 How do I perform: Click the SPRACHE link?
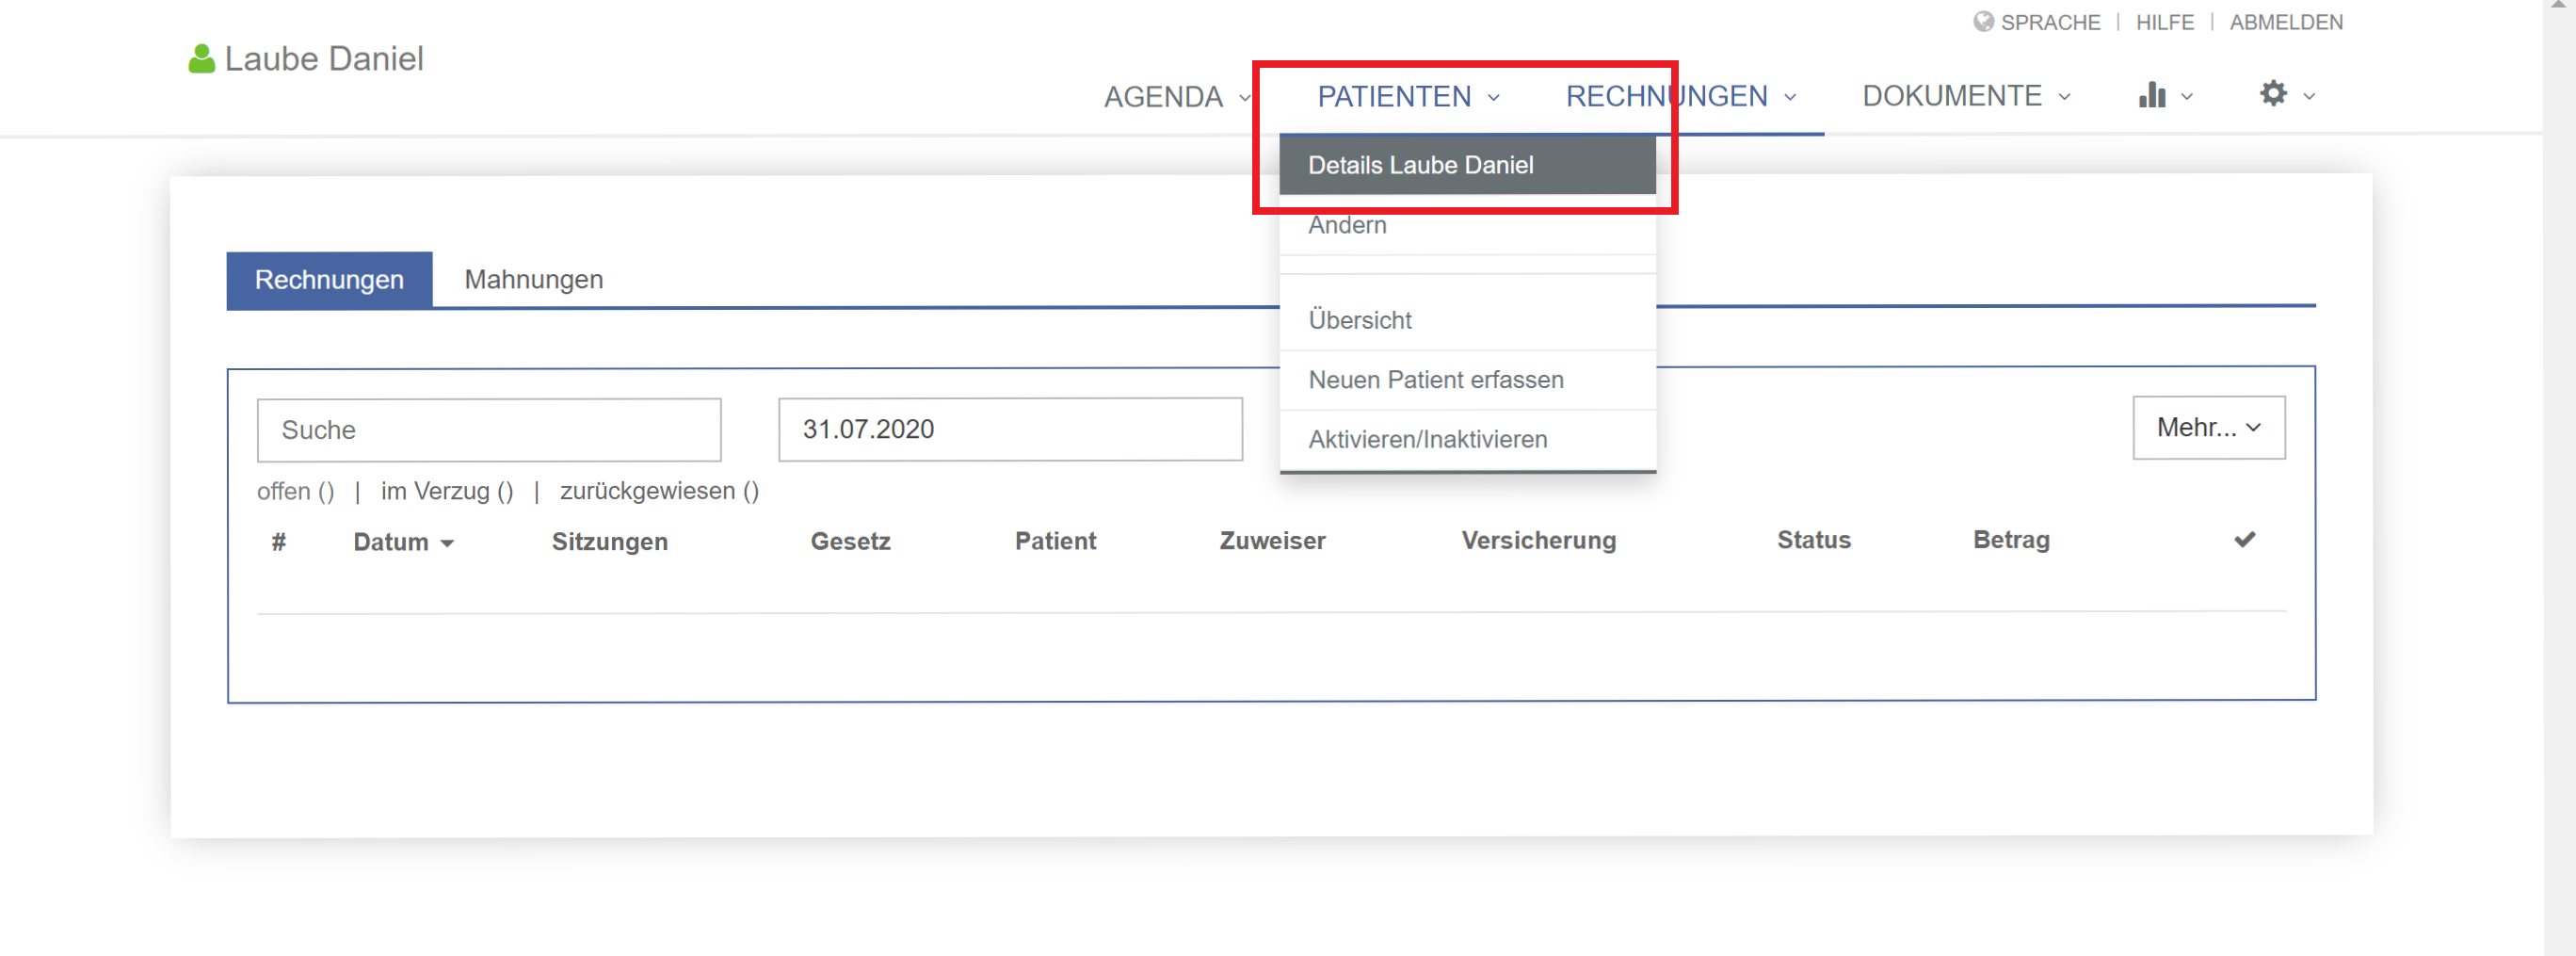pos(2050,22)
